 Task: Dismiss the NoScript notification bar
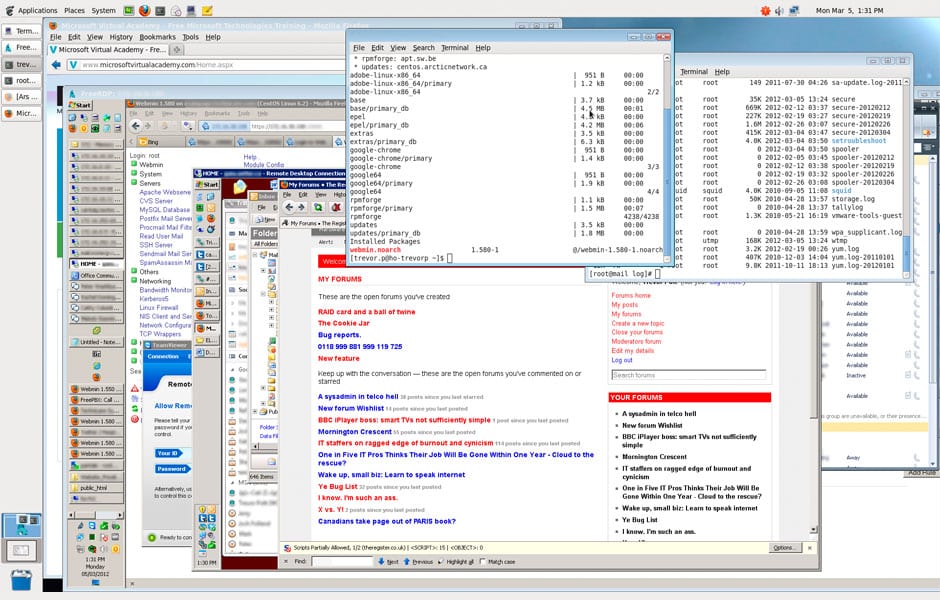[x=810, y=548]
